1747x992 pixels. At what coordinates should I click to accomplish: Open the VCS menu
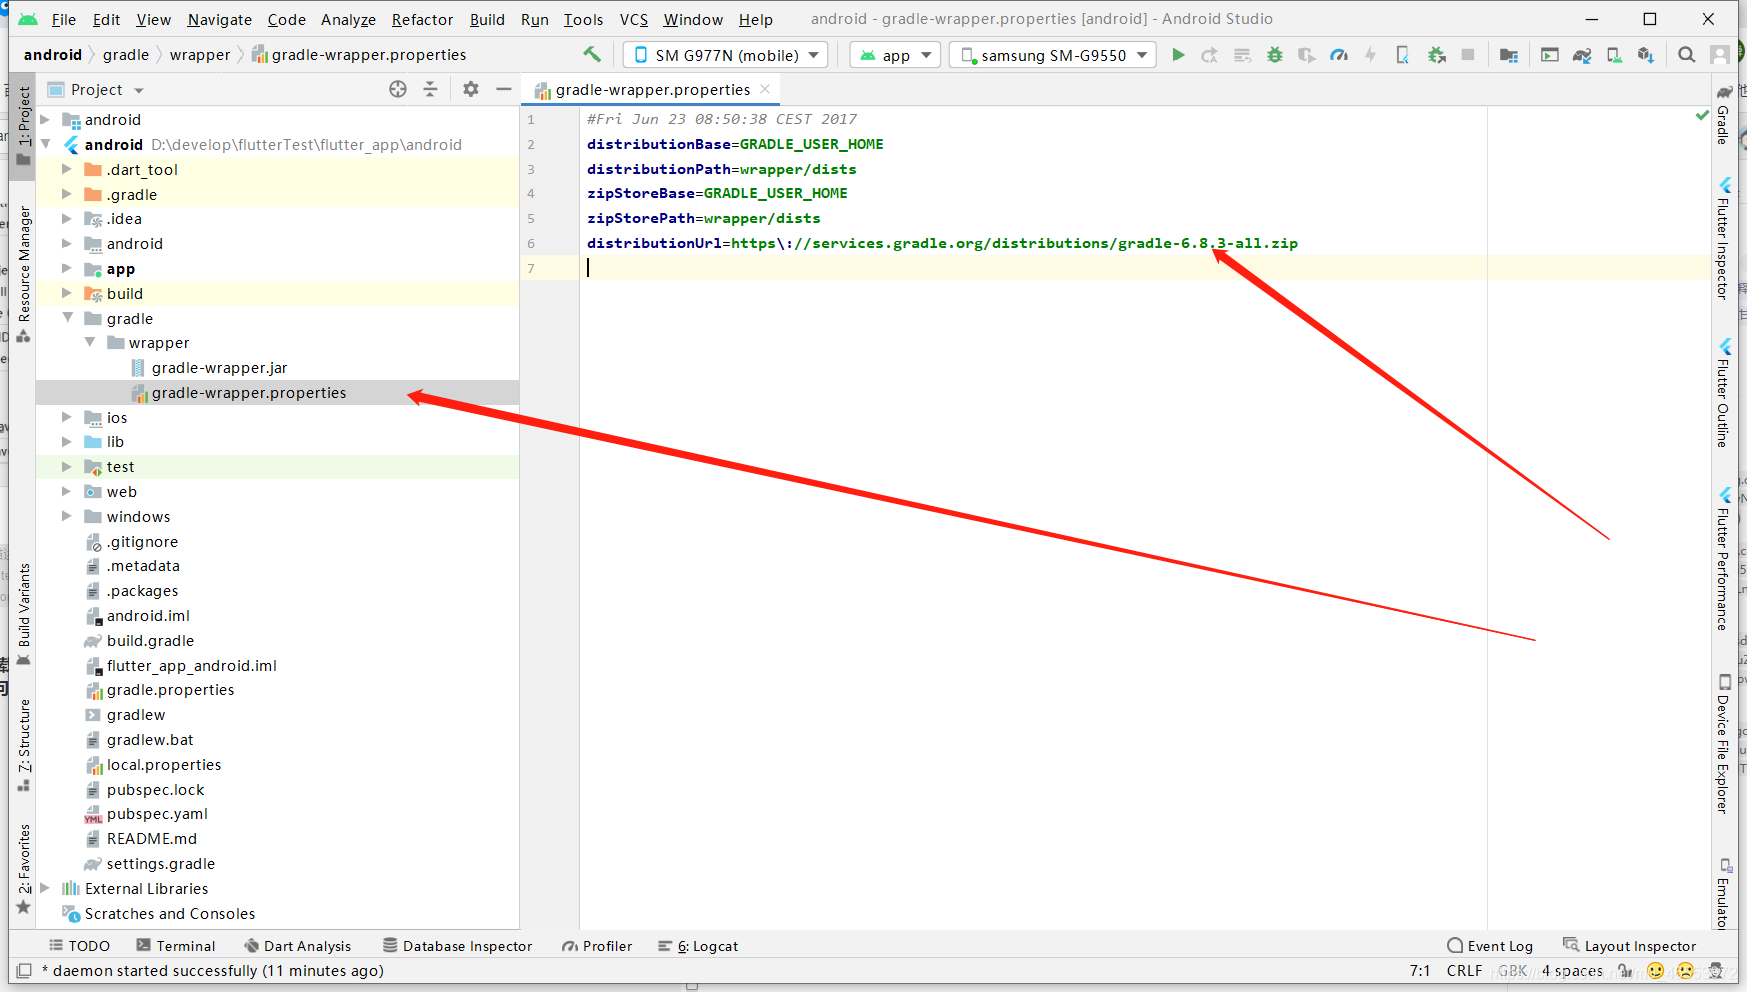point(633,19)
